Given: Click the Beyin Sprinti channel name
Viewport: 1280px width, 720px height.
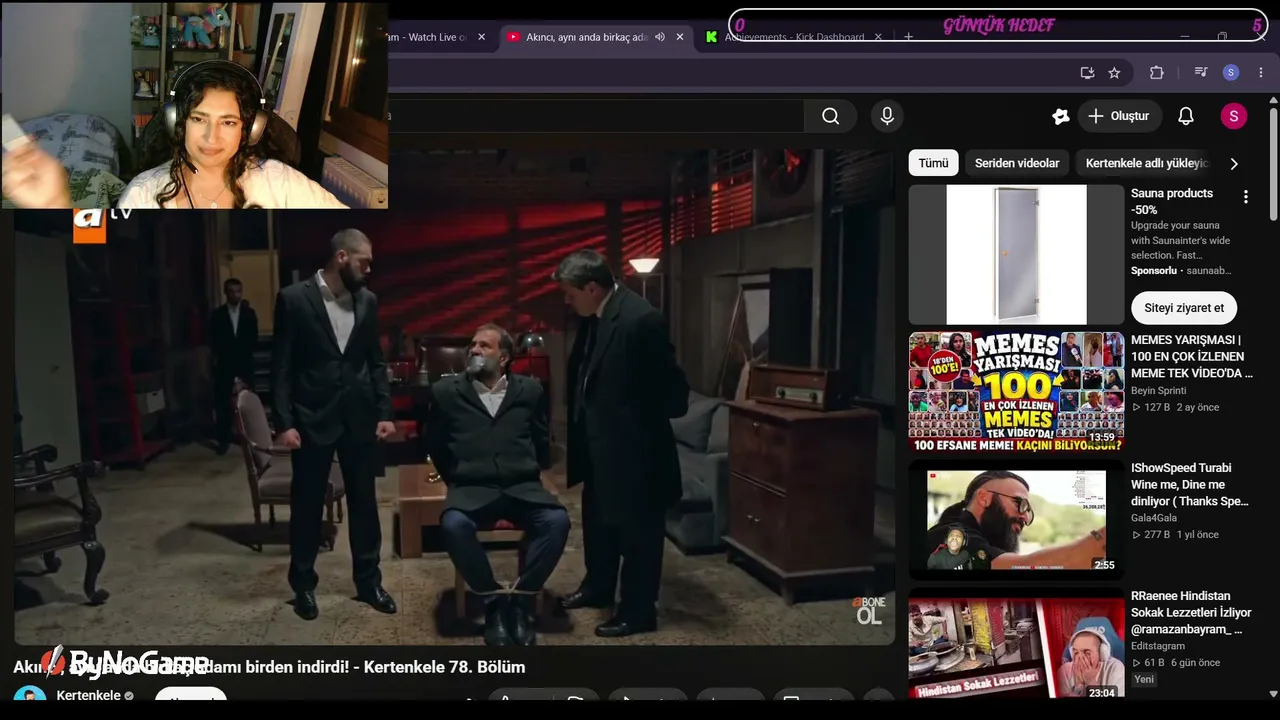Looking at the screenshot, I should tap(1158, 391).
